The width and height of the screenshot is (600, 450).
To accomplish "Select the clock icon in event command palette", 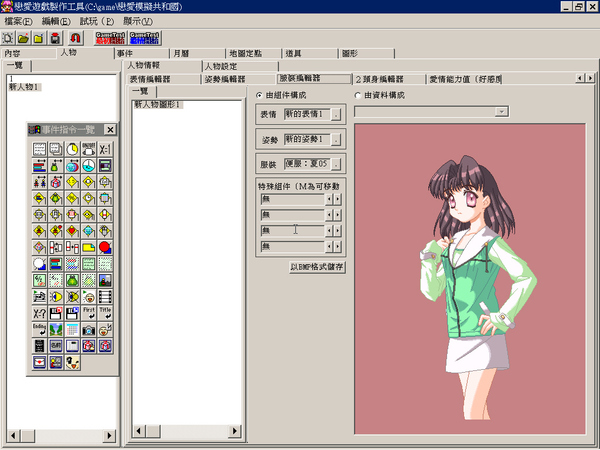I will click(72, 149).
